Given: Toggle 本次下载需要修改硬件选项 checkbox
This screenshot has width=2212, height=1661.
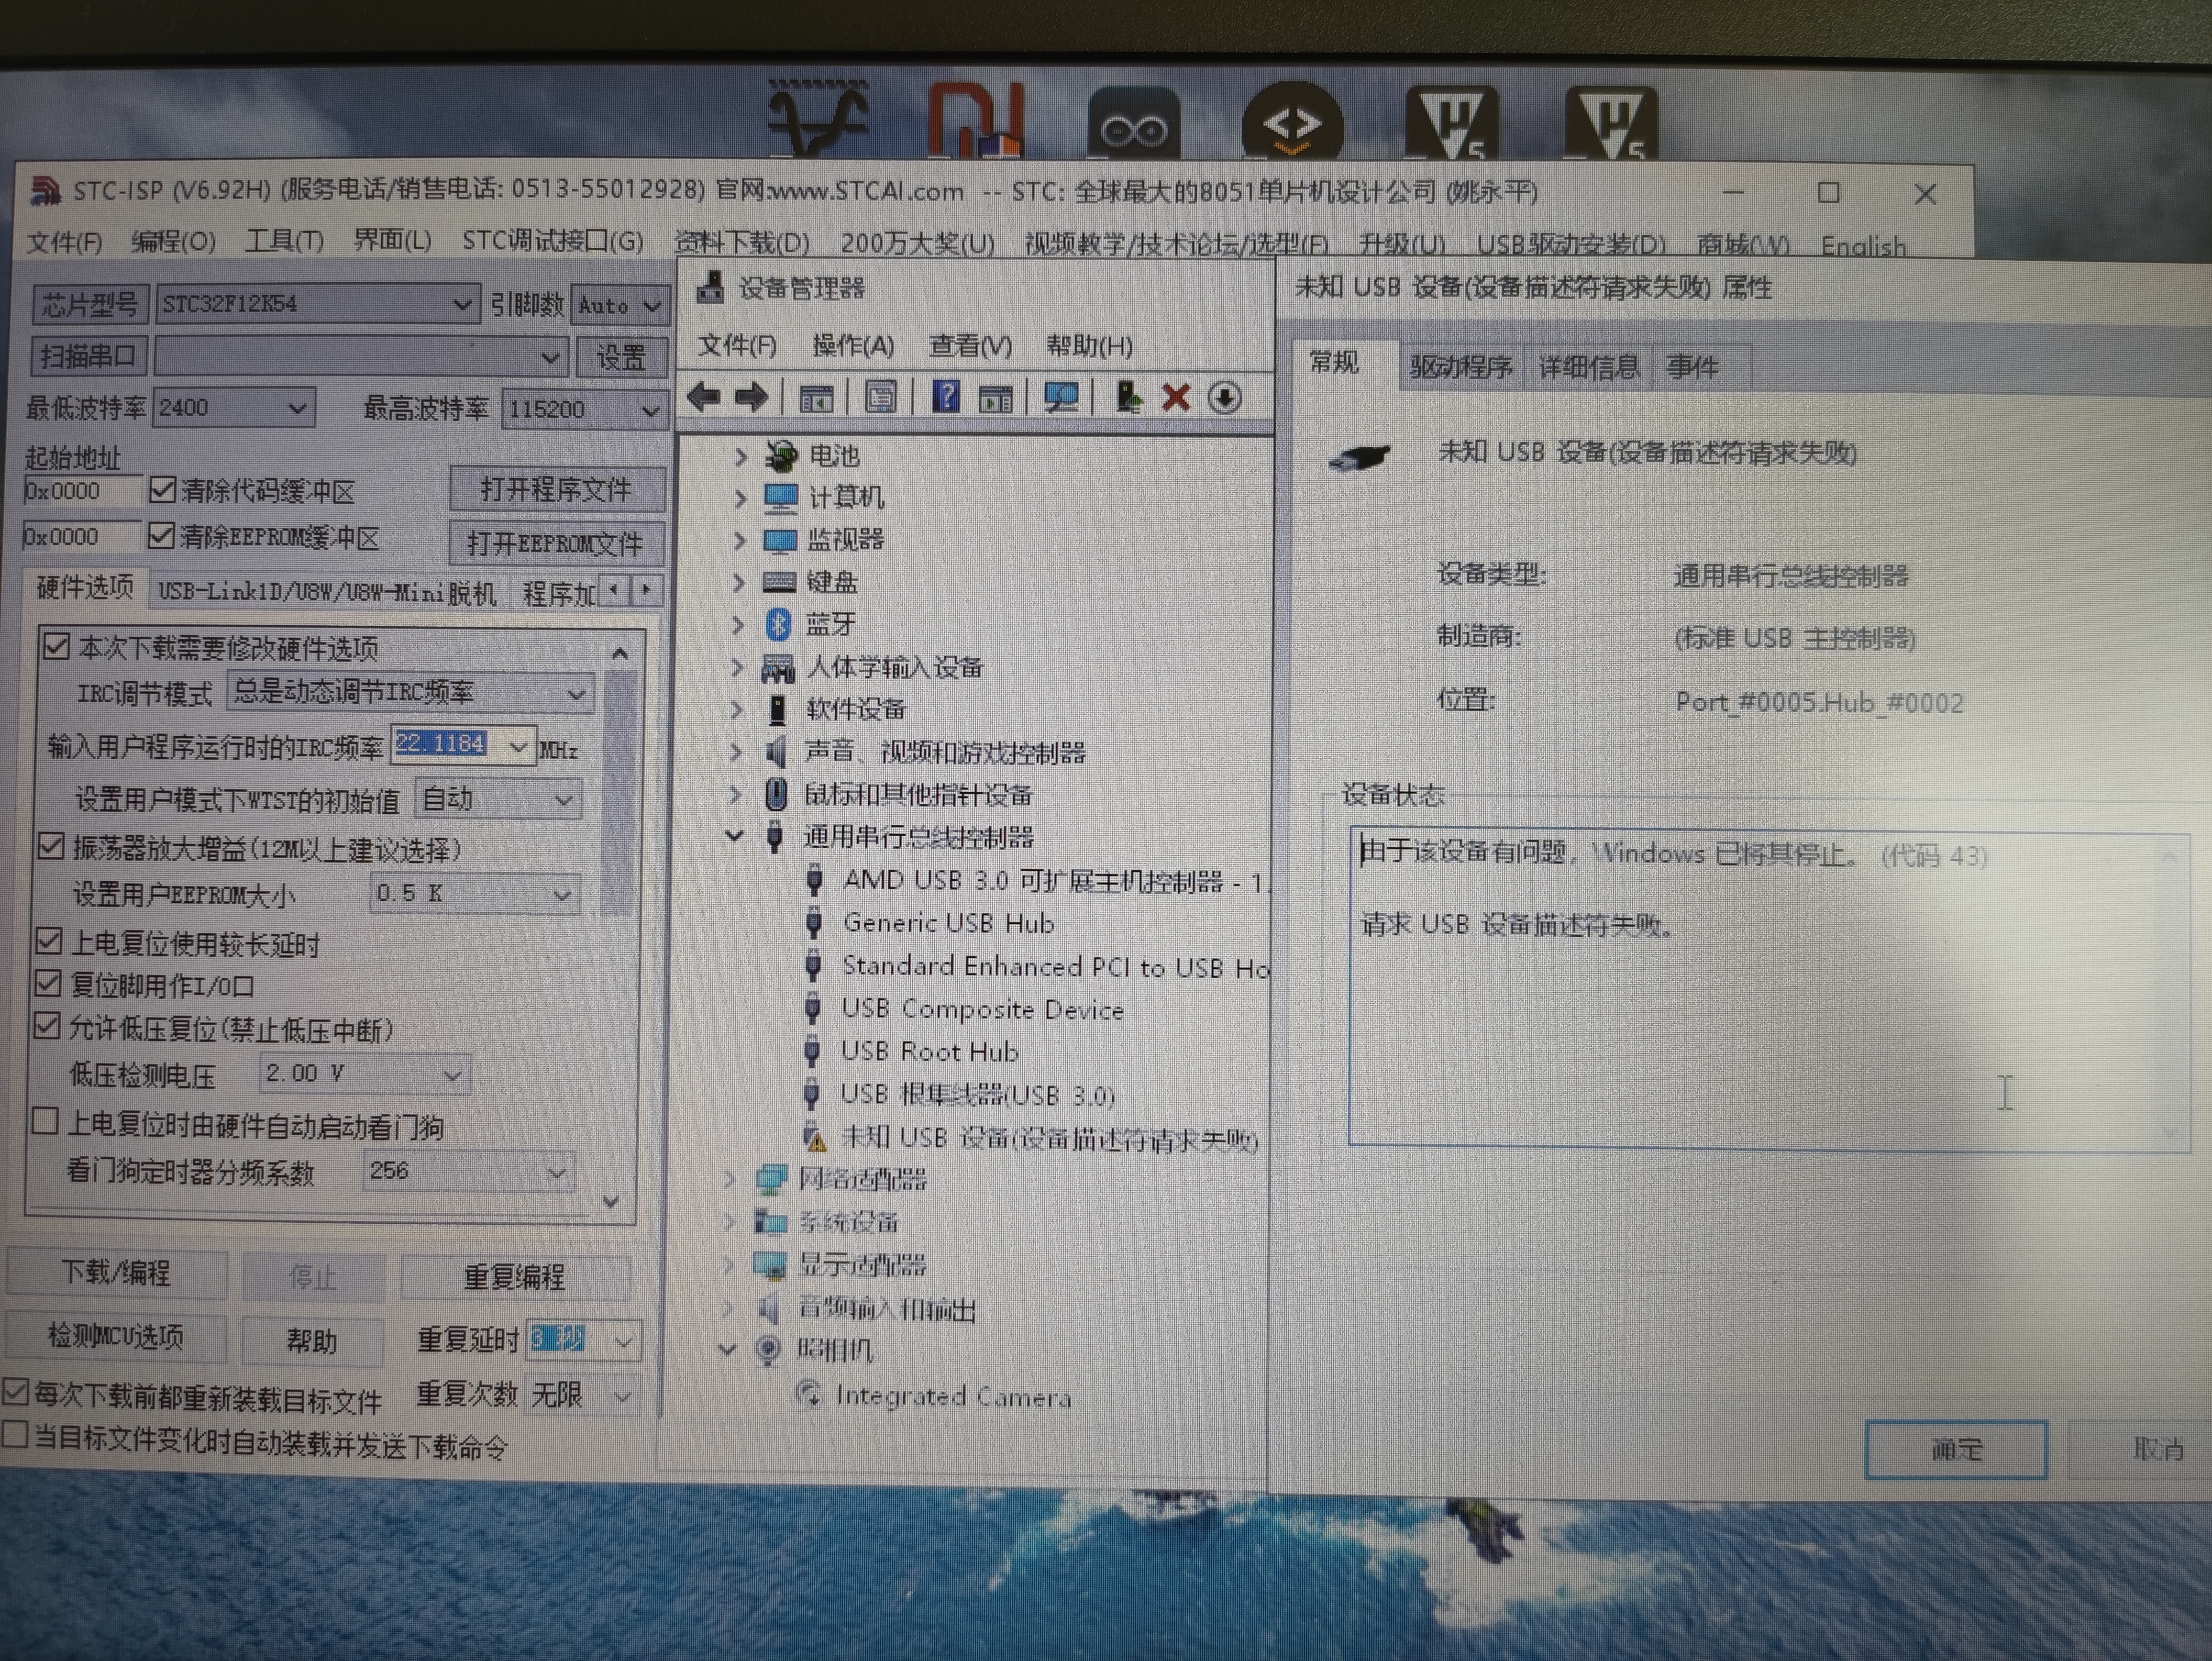Looking at the screenshot, I should coord(57,647).
